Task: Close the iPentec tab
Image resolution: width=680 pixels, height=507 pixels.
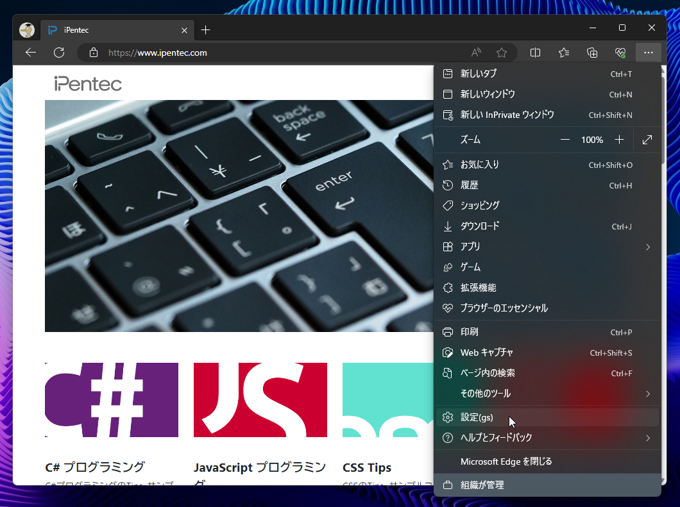Action: pos(184,30)
